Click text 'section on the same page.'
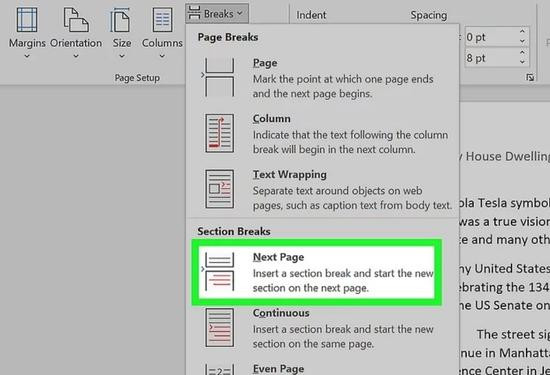550x375 pixels. (x=313, y=344)
